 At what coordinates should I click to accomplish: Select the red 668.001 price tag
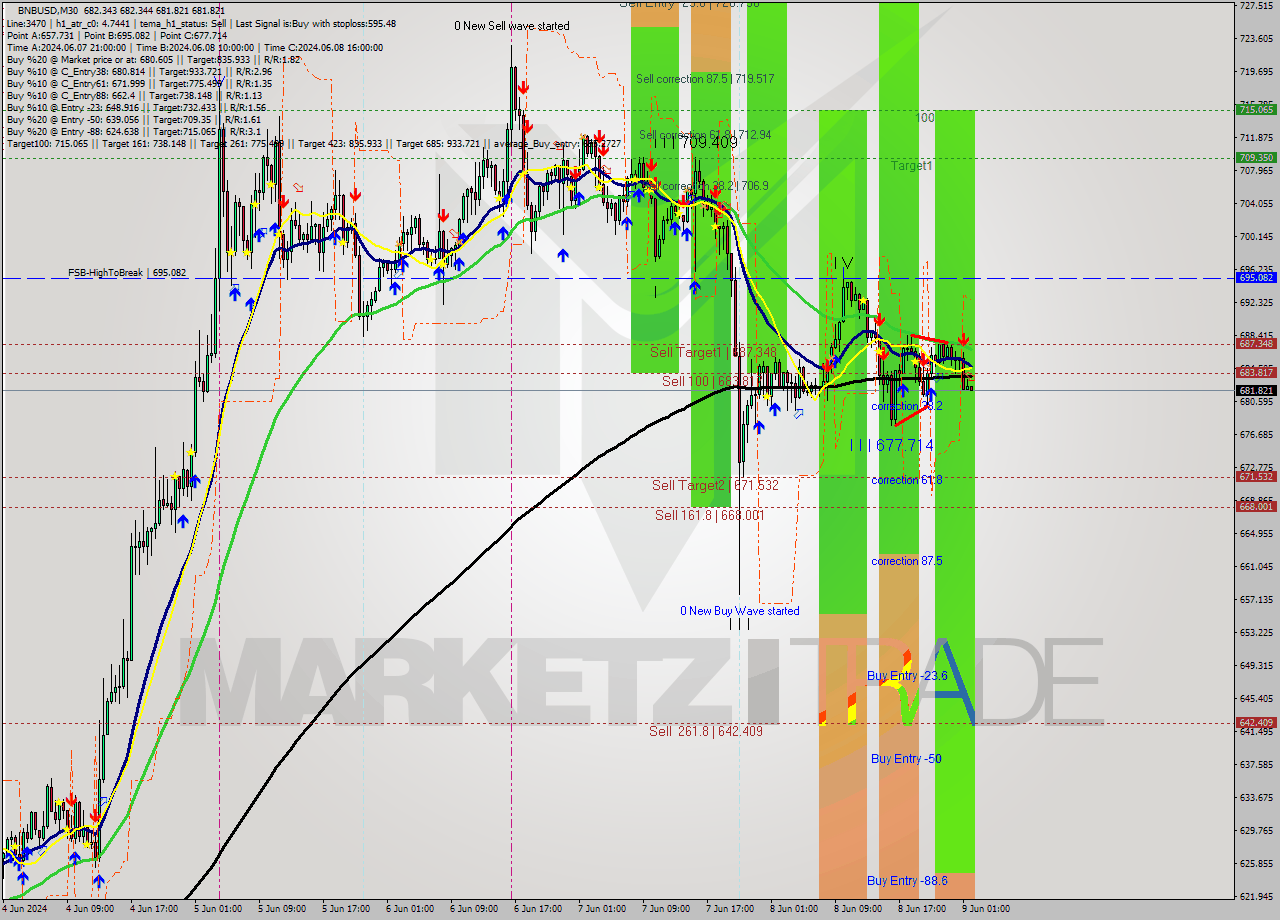point(1255,507)
